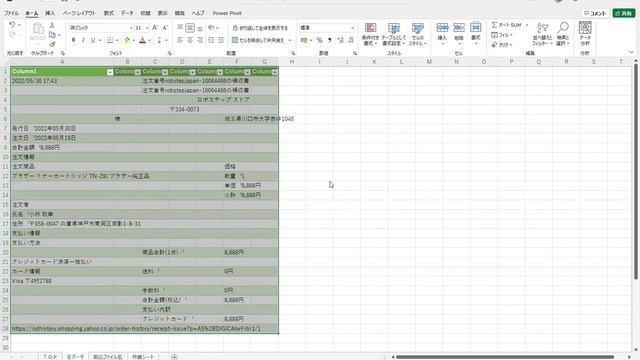Screen dimensions: 640x360
Task: Open the ページ レイアウト ribbon tab
Action: point(79,13)
